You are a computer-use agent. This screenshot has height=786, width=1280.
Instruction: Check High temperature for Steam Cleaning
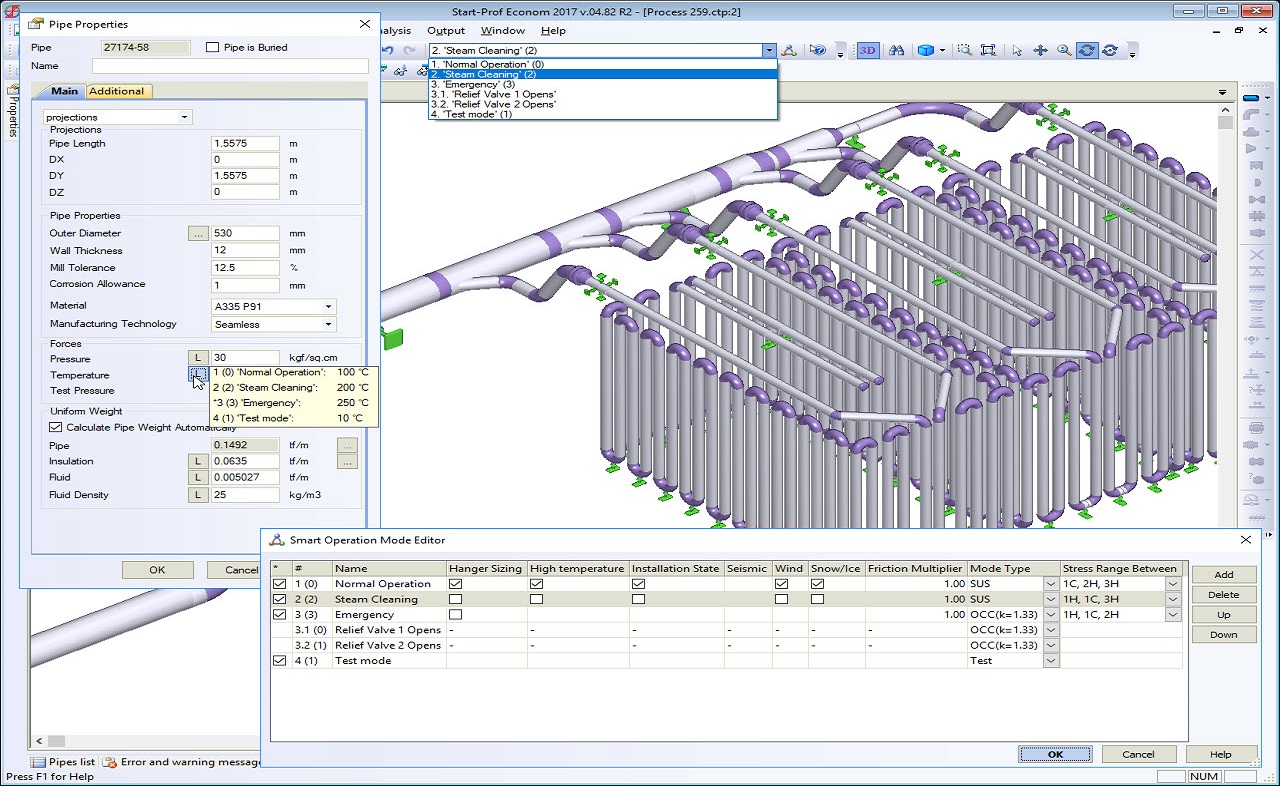click(x=537, y=599)
